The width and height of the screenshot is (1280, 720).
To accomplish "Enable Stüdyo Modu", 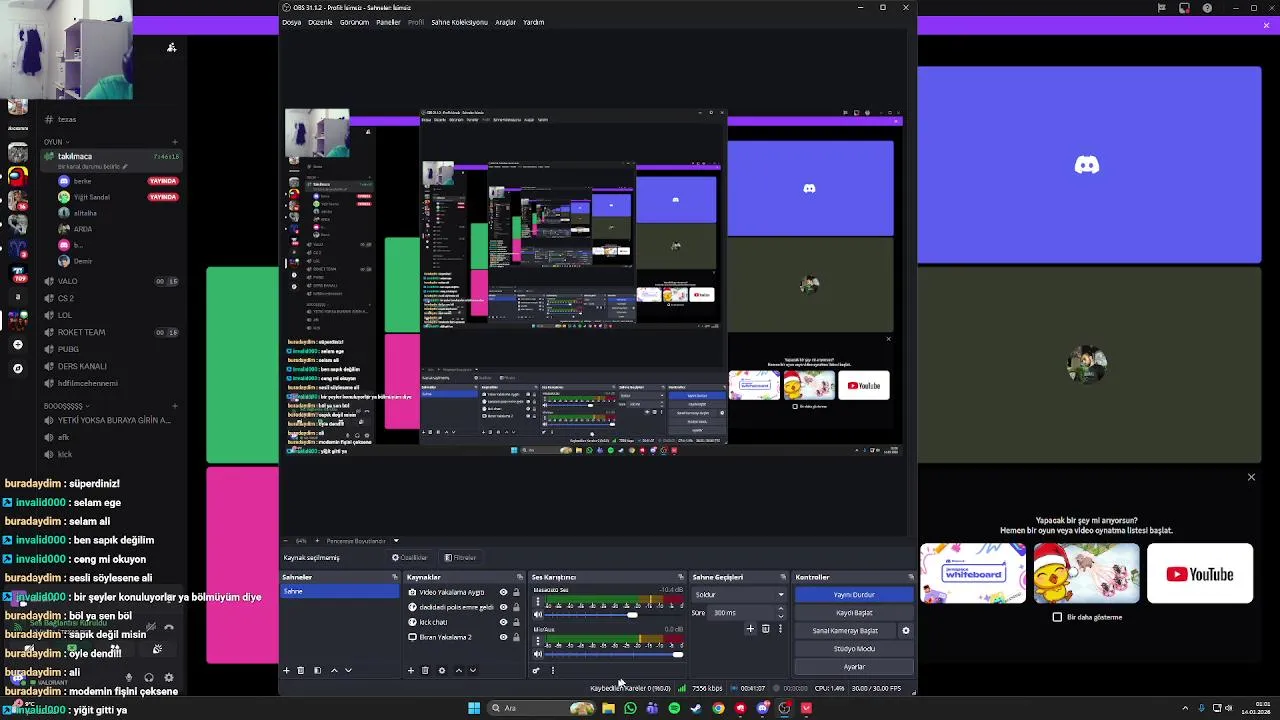I will pyautogui.click(x=854, y=649).
